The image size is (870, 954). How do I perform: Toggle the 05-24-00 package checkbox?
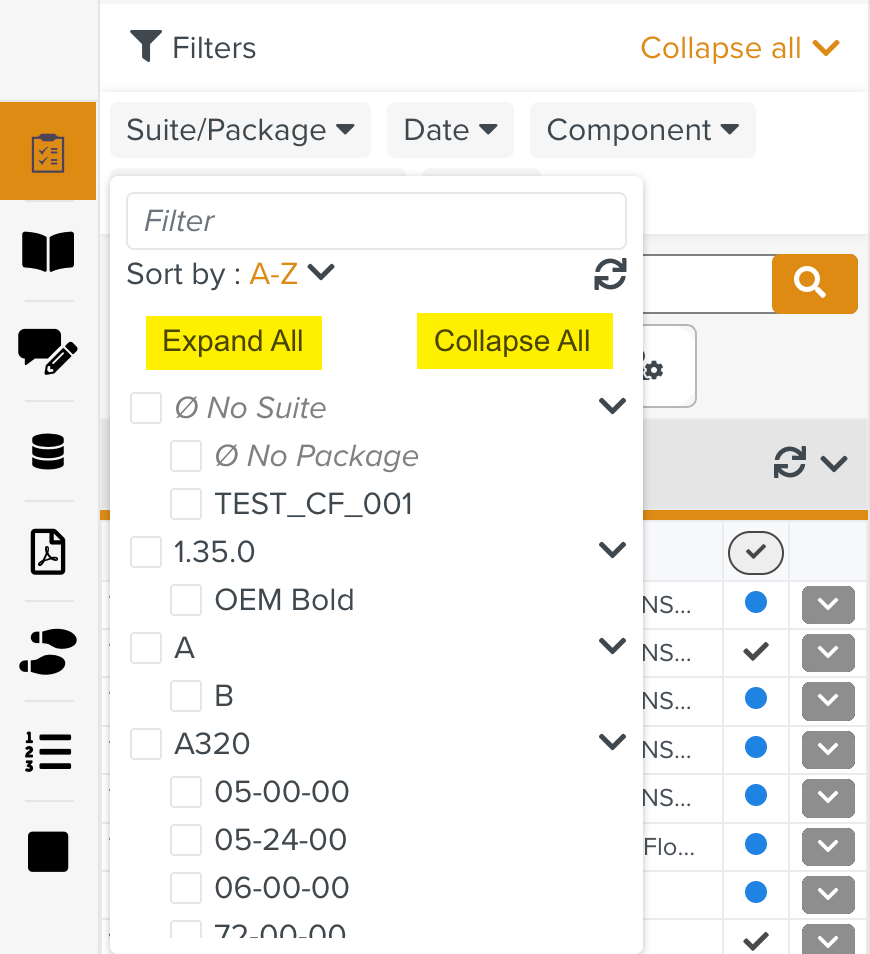tap(186, 840)
